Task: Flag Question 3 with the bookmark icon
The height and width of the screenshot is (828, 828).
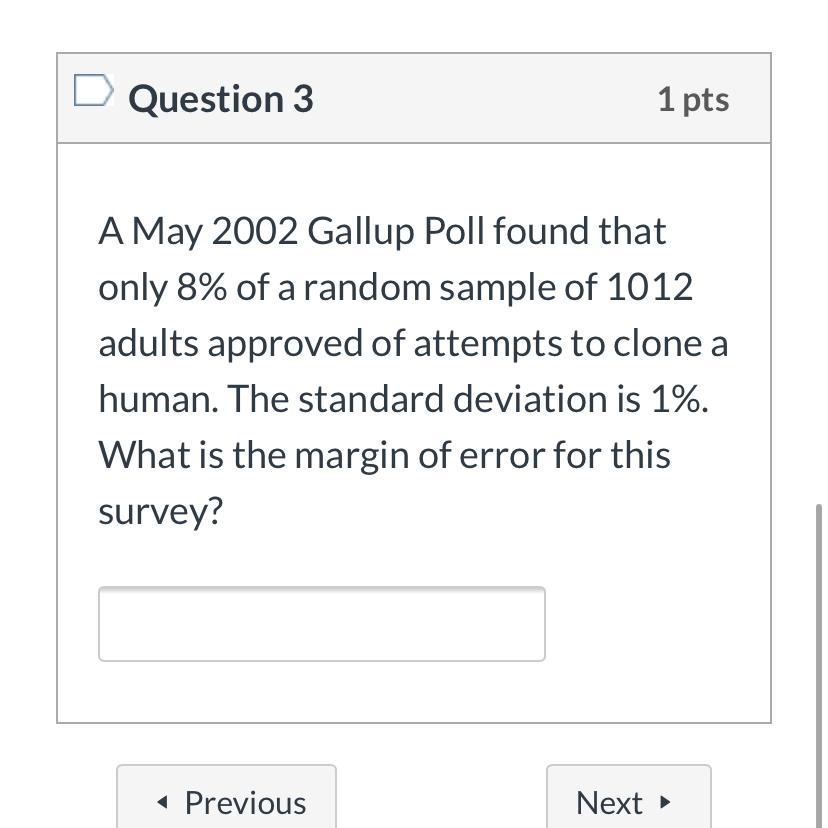Action: coord(92,93)
